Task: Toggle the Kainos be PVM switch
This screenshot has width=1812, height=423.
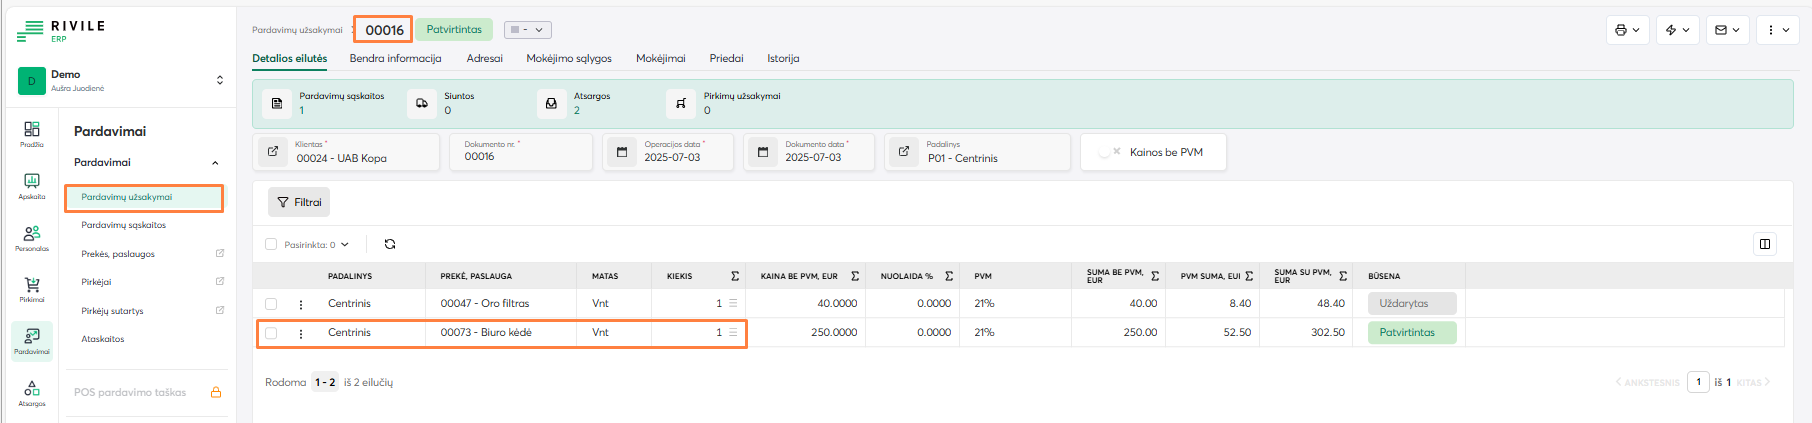Action: coord(1108,152)
